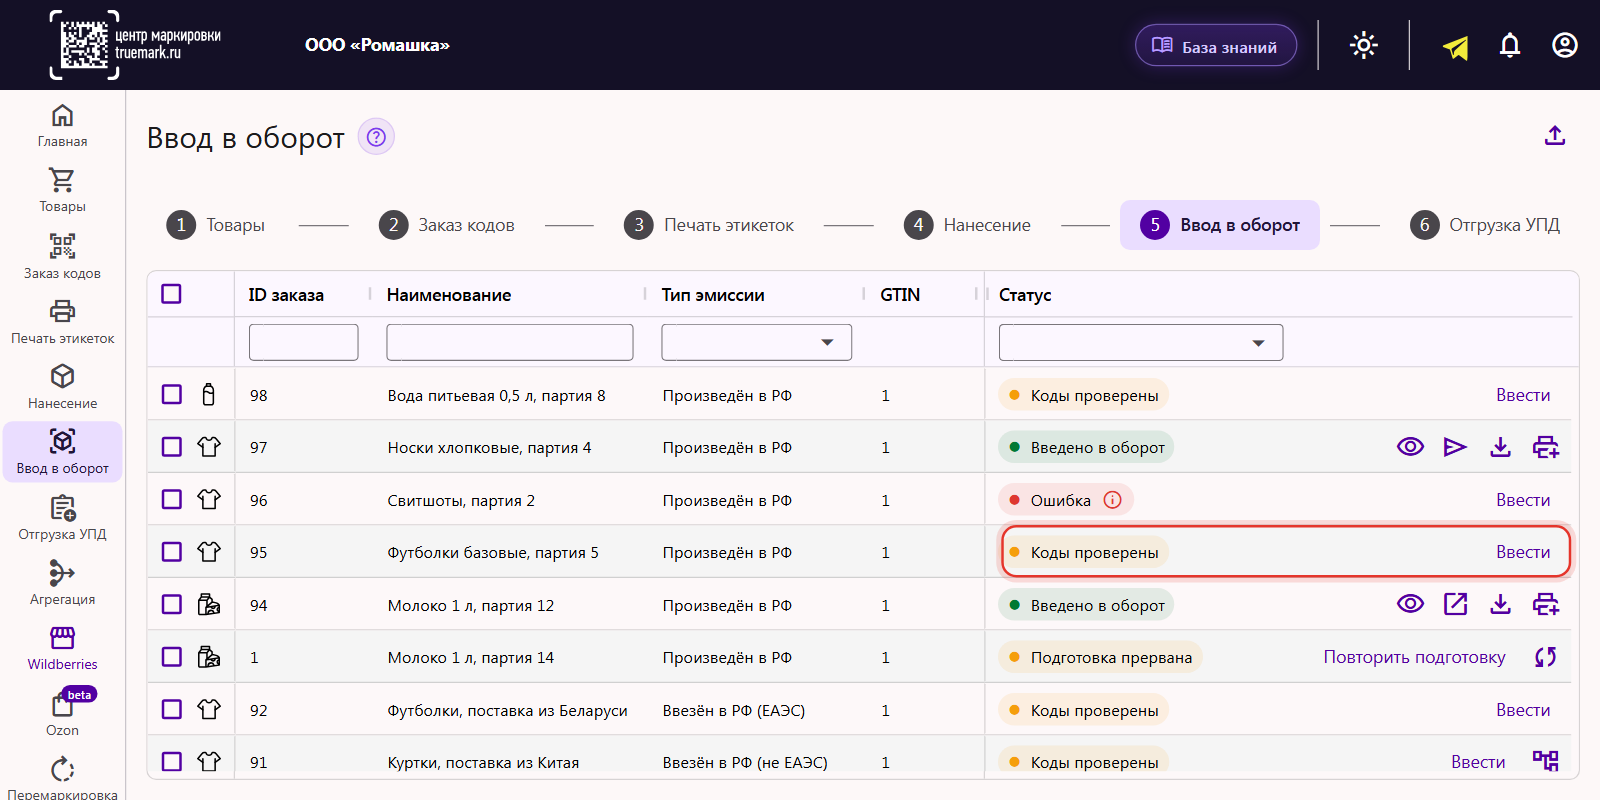Show the error info icon for order 96
This screenshot has width=1600, height=800.
(x=1112, y=500)
